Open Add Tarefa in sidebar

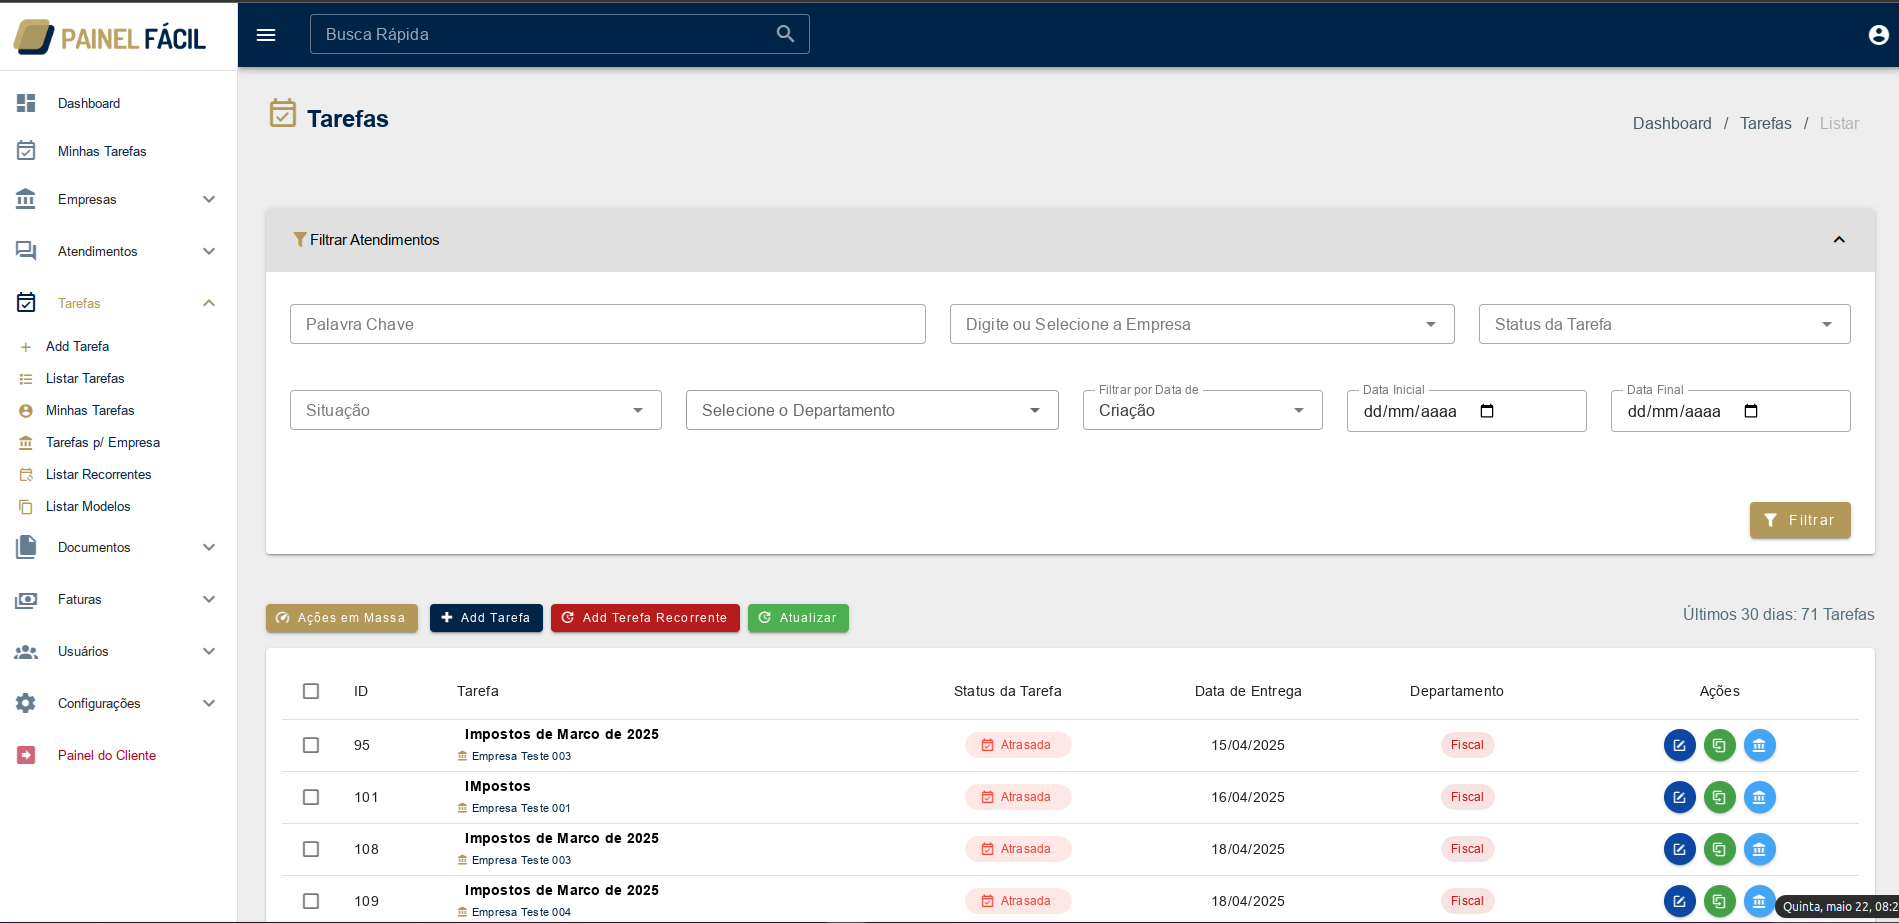(77, 346)
